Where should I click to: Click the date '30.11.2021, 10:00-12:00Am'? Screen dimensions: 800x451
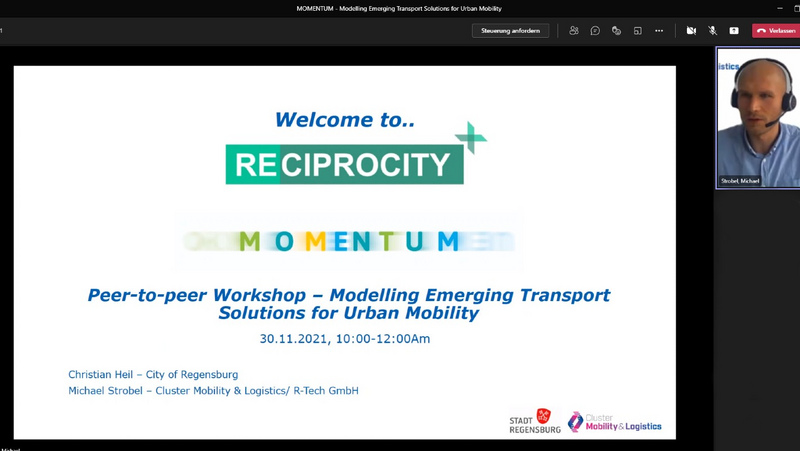pyautogui.click(x=345, y=339)
